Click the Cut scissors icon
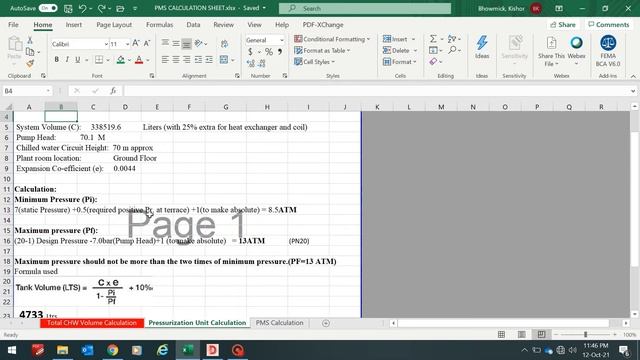Image resolution: width=640 pixels, height=360 pixels. click(30, 40)
